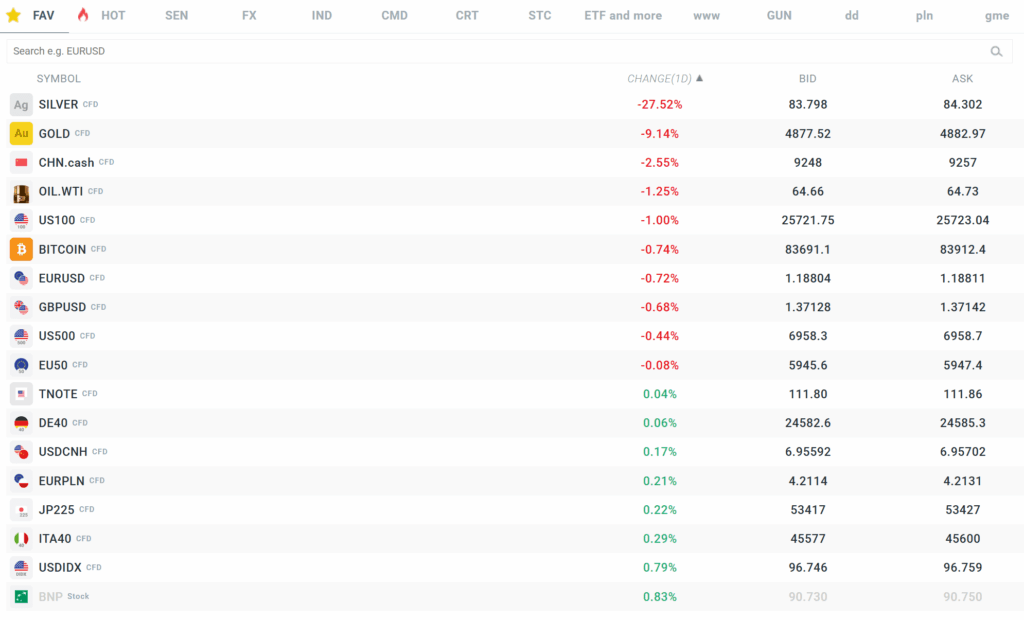
Task: Click the BID column header
Action: pos(807,79)
